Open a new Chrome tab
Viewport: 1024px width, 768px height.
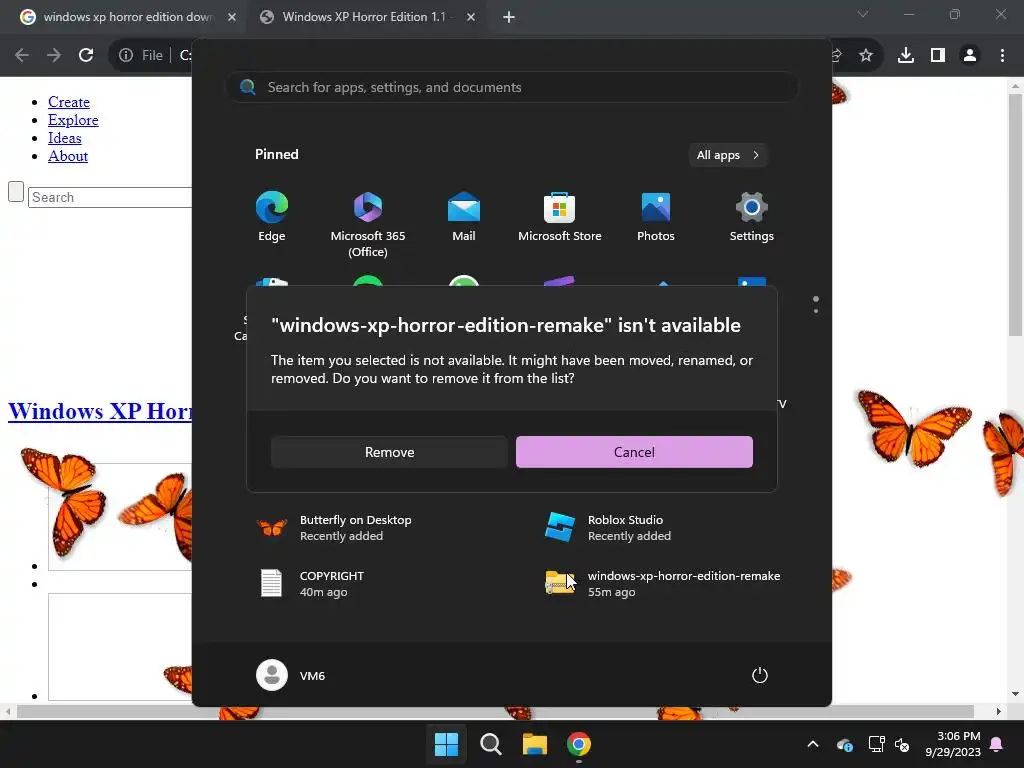tap(509, 17)
